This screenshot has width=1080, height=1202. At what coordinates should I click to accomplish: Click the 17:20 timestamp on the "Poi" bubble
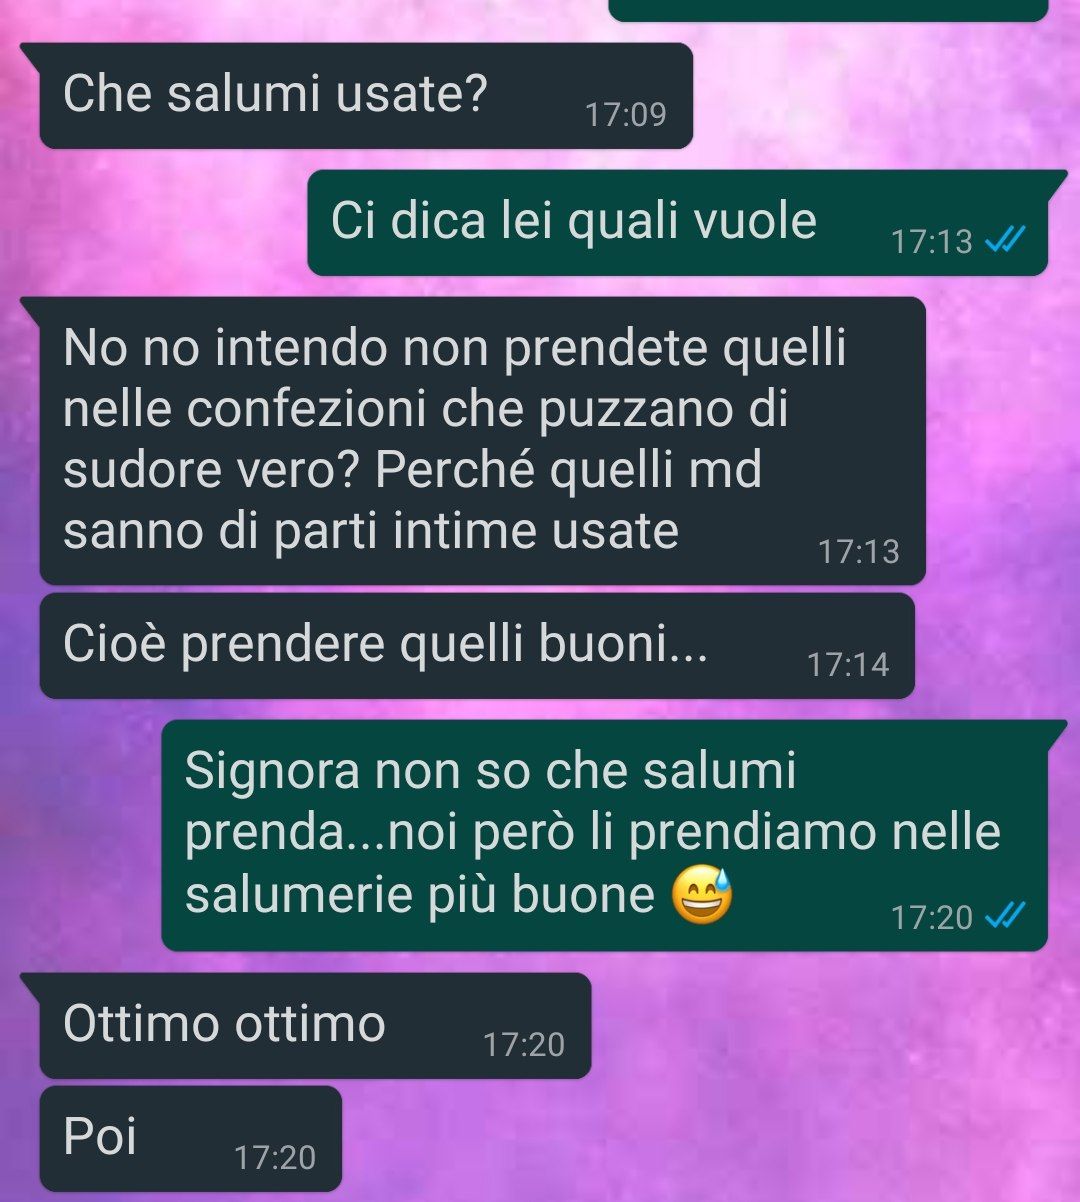click(x=275, y=1158)
